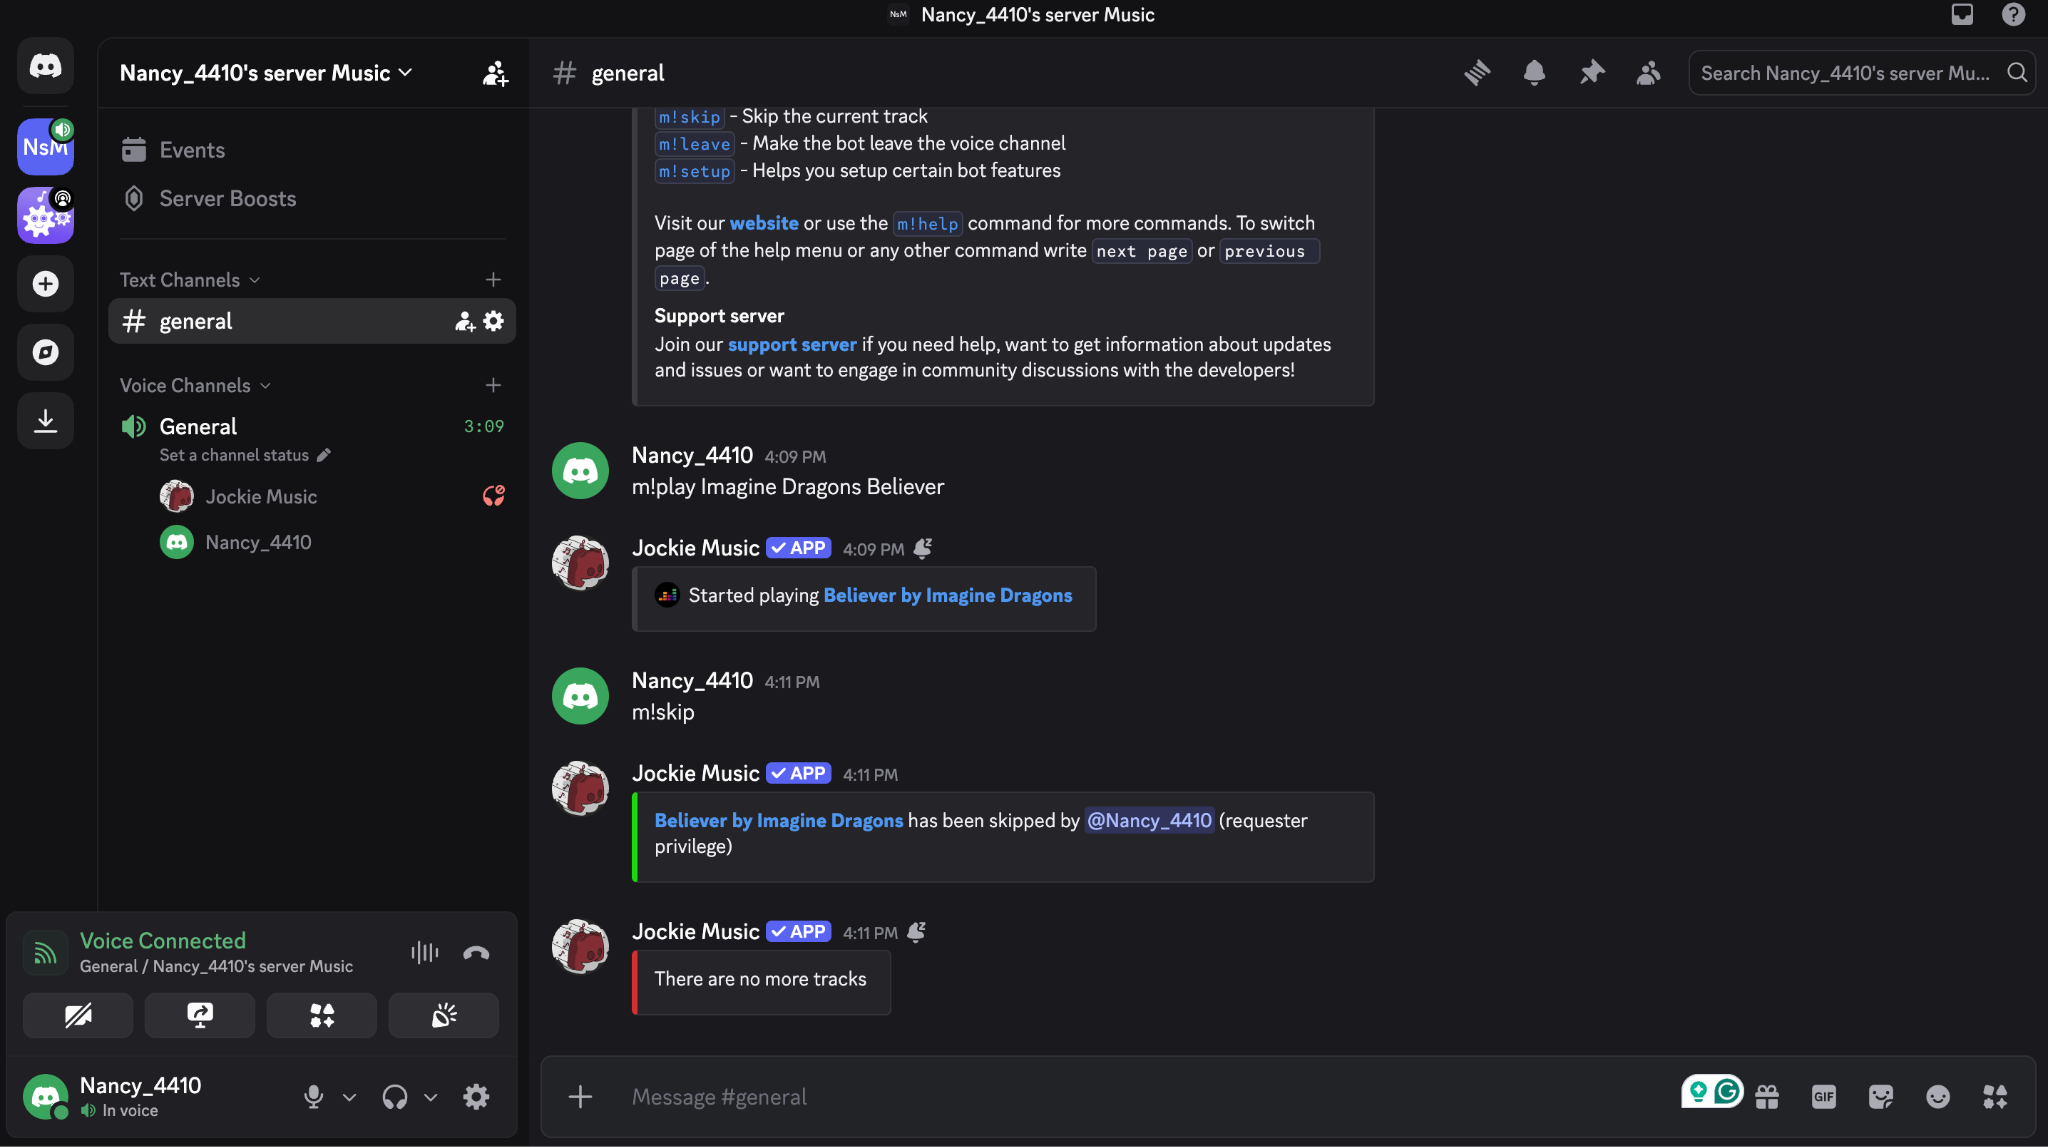
Task: Open the soundboard
Action: pyautogui.click(x=444, y=1016)
